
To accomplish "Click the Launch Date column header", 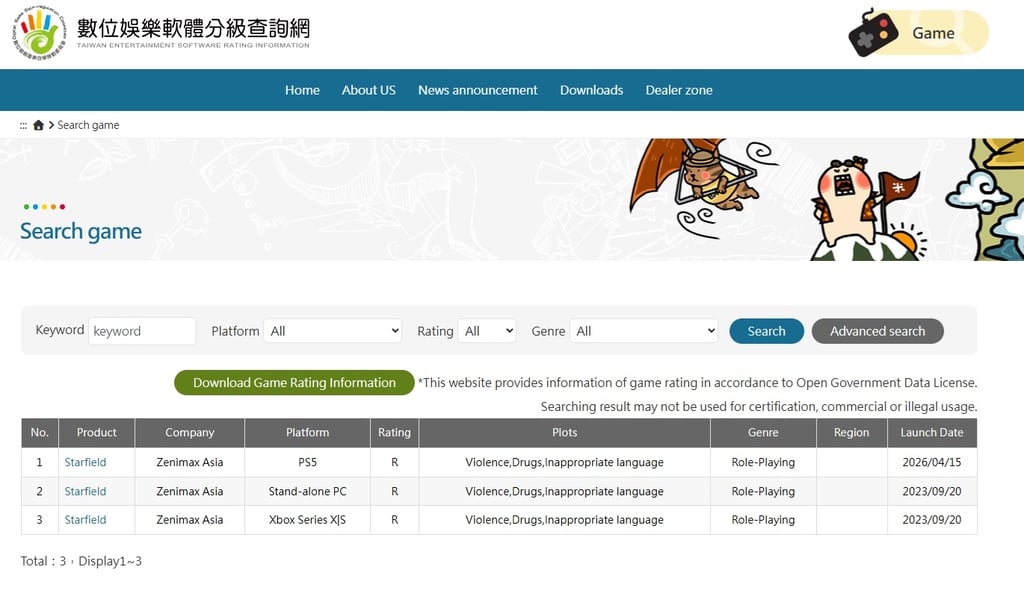I will coord(932,432).
